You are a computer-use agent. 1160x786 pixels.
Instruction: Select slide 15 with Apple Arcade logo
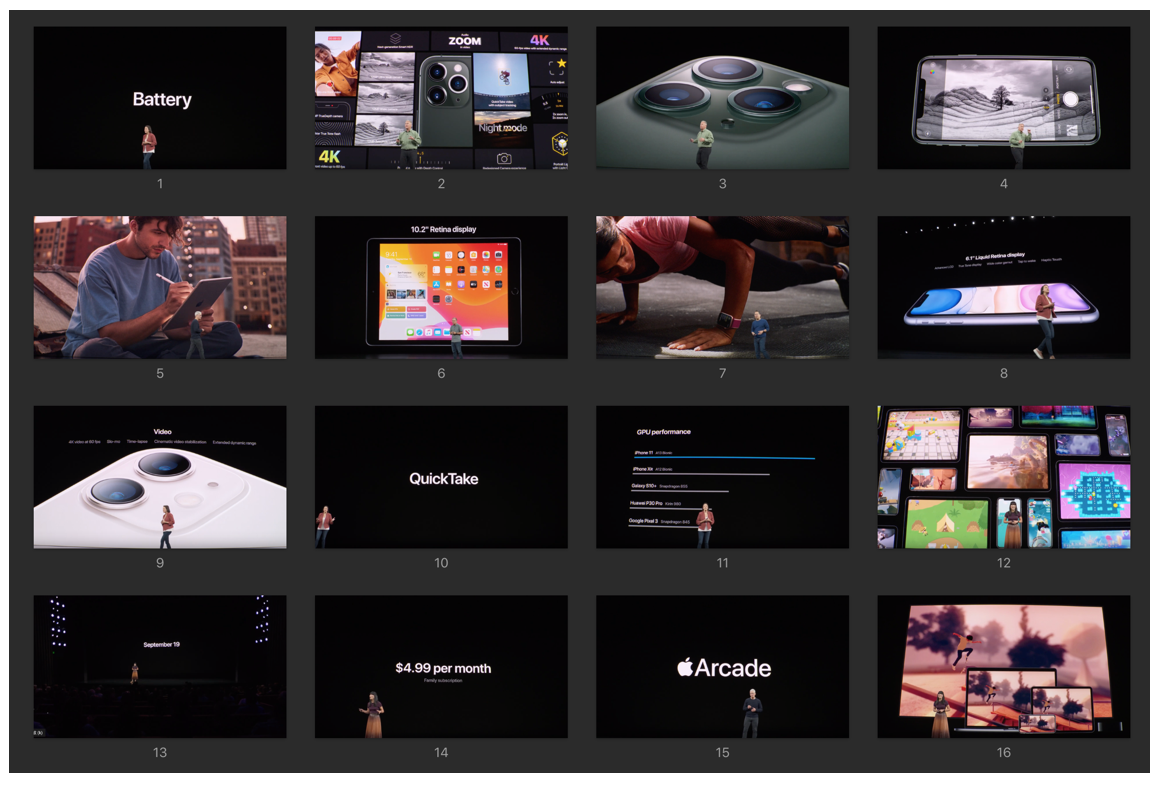(x=723, y=666)
